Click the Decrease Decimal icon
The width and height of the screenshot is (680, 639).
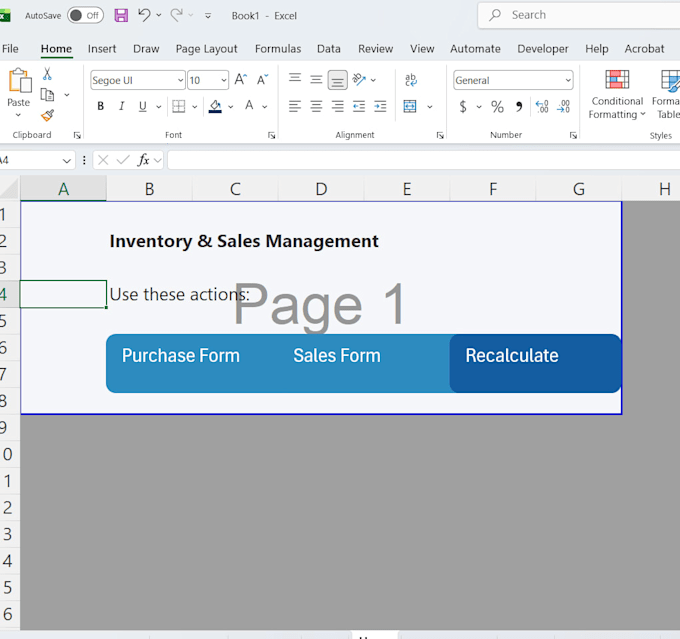tap(563, 106)
